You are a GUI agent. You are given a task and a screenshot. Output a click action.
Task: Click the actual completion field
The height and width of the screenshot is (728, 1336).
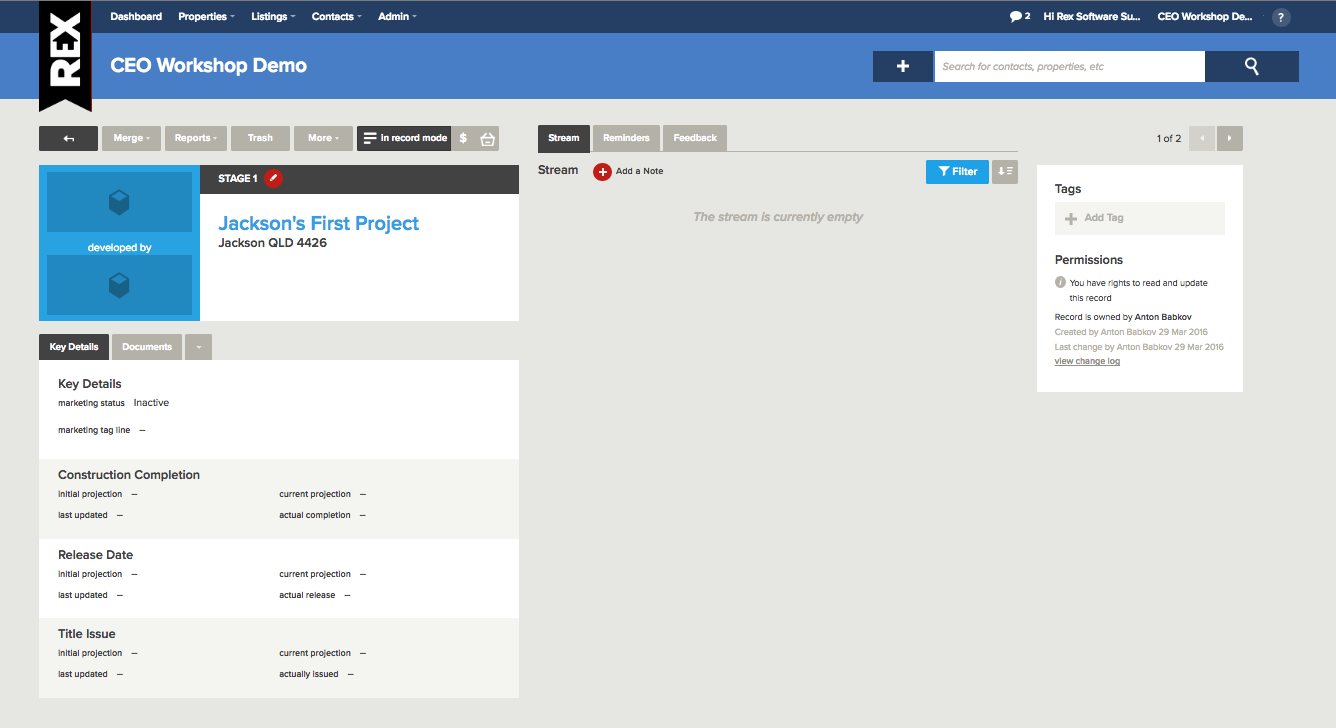click(x=322, y=515)
